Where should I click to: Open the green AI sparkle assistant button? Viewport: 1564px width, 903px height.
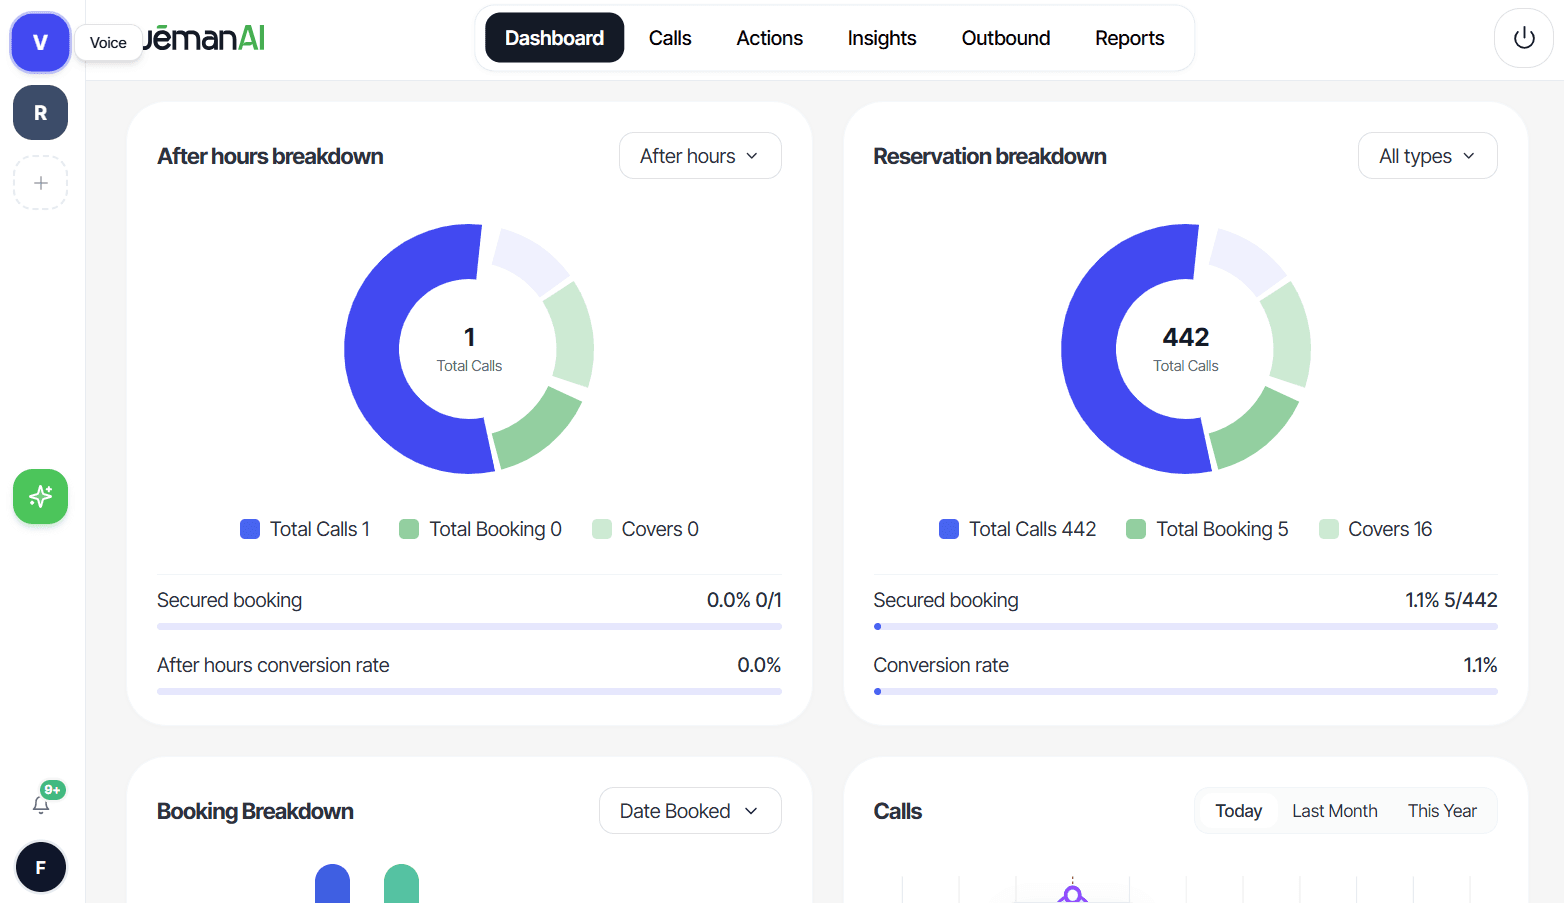pos(40,496)
